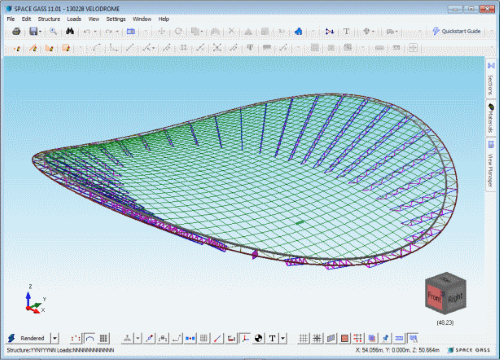The width and height of the screenshot is (500, 360).
Task: Expand the arrow next to the Save icon
Action: coord(40,32)
